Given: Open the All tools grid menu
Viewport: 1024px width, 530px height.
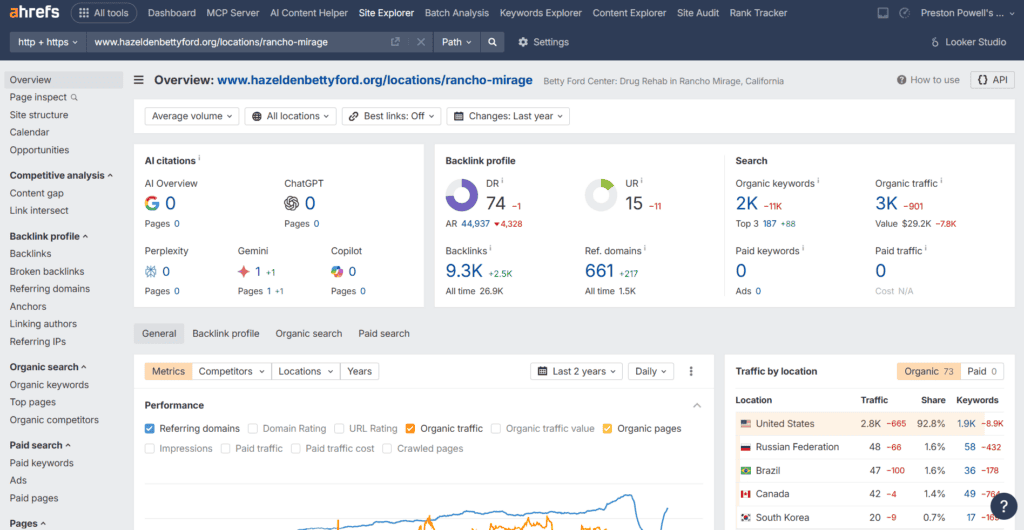Looking at the screenshot, I should pos(104,12).
